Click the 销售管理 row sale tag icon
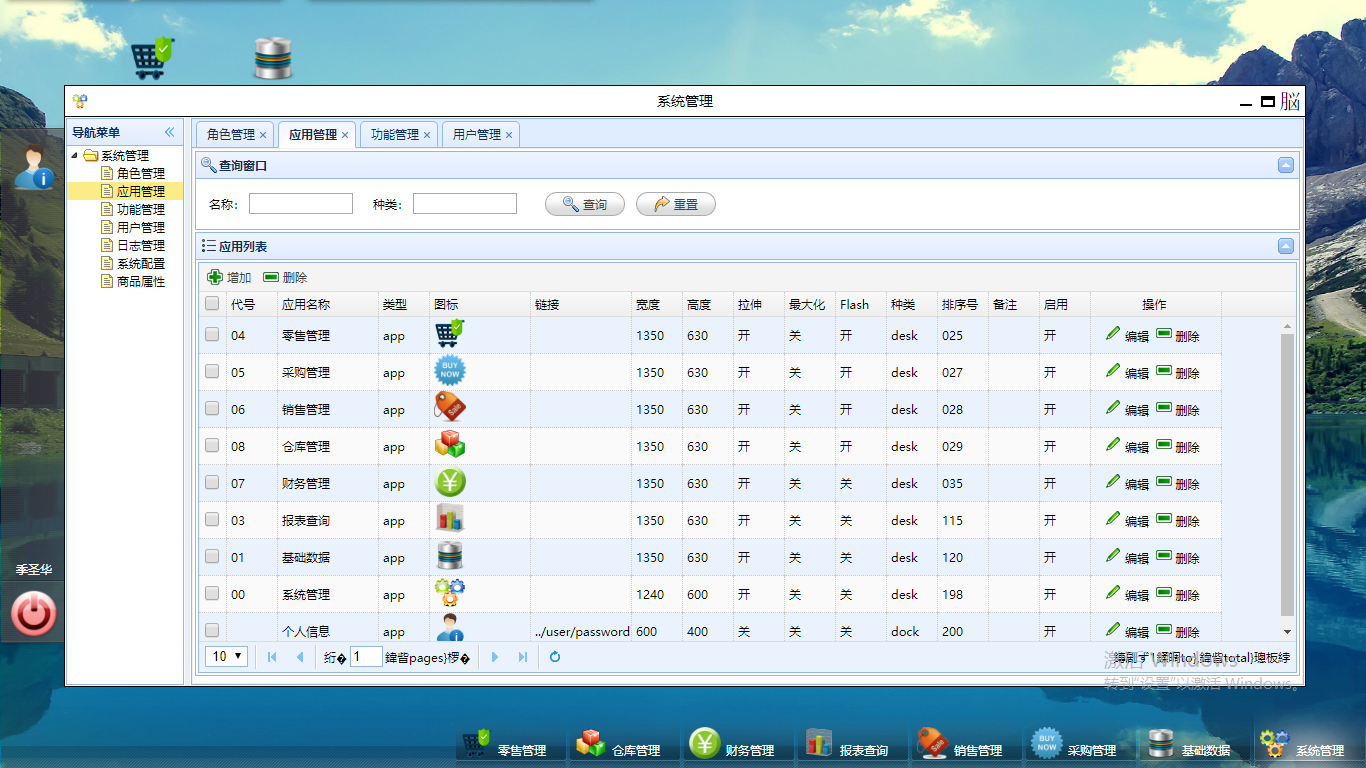1366x768 pixels. tap(450, 408)
